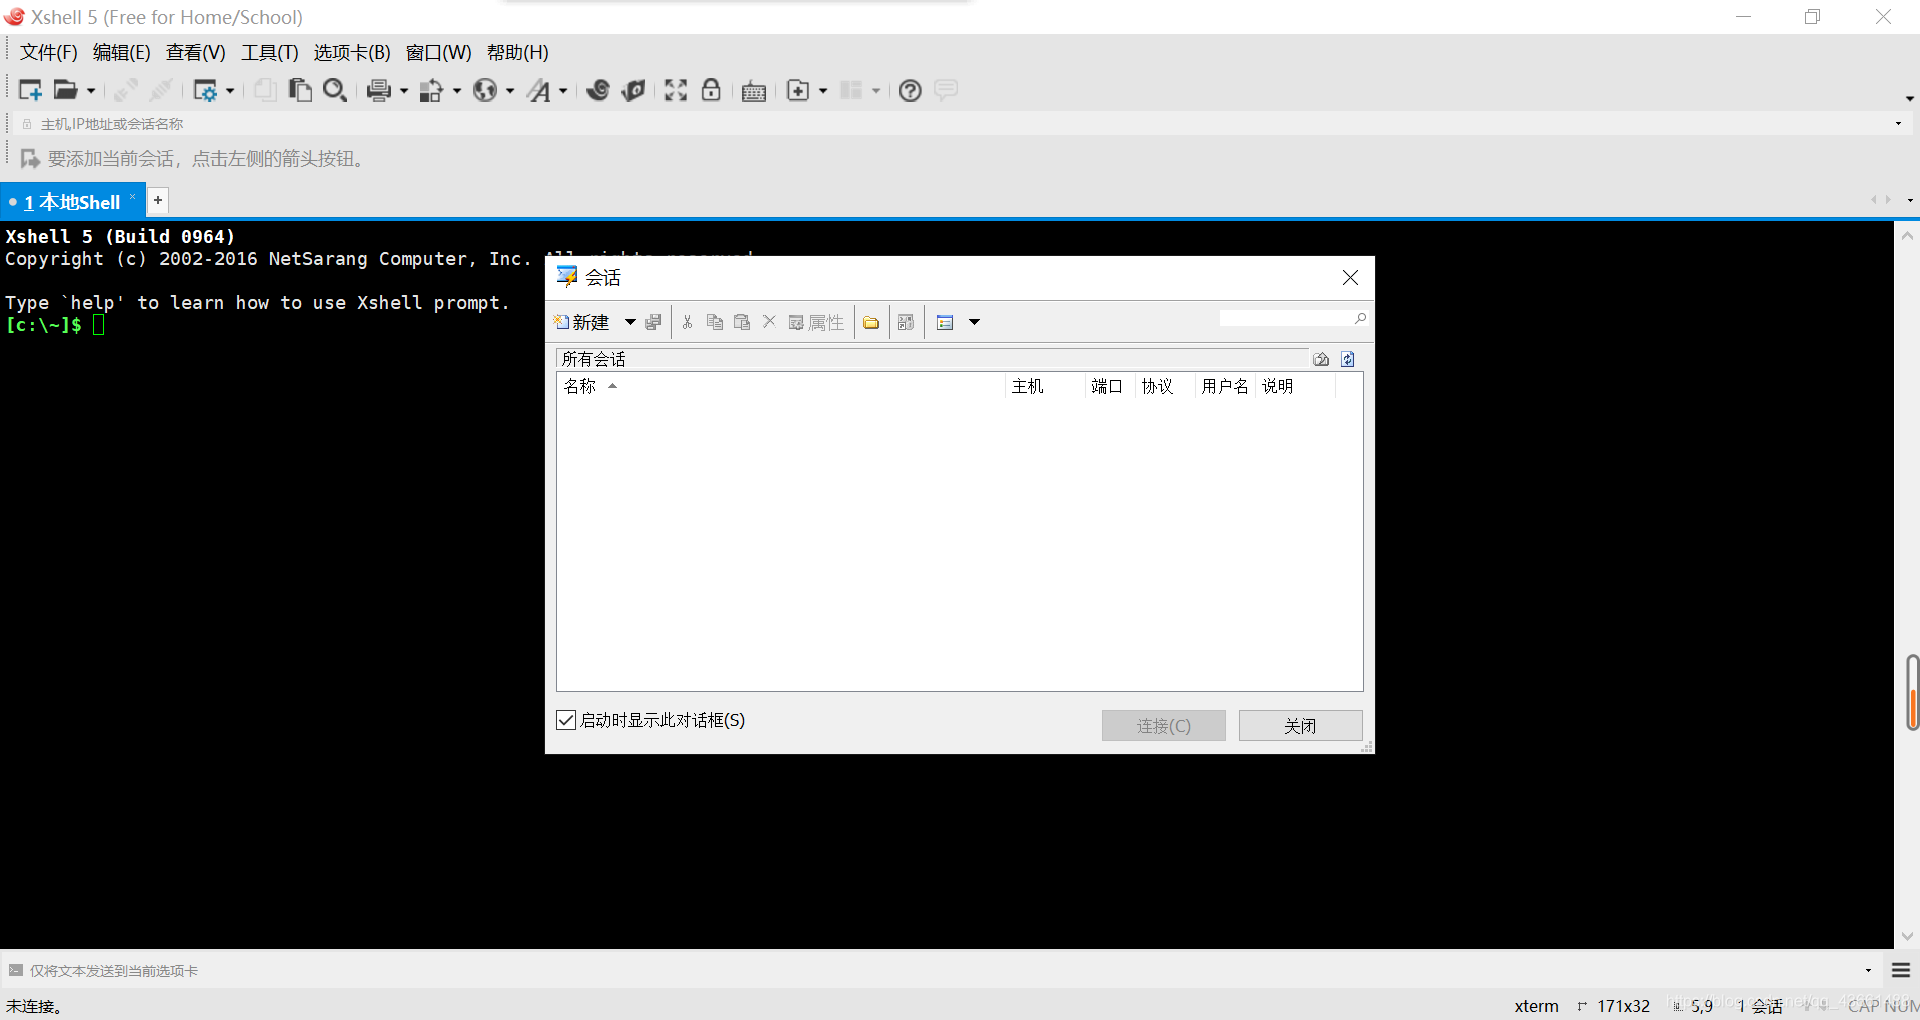This screenshot has width=1920, height=1020.
Task: Open the Tools menu 工具(T)
Action: point(269,53)
